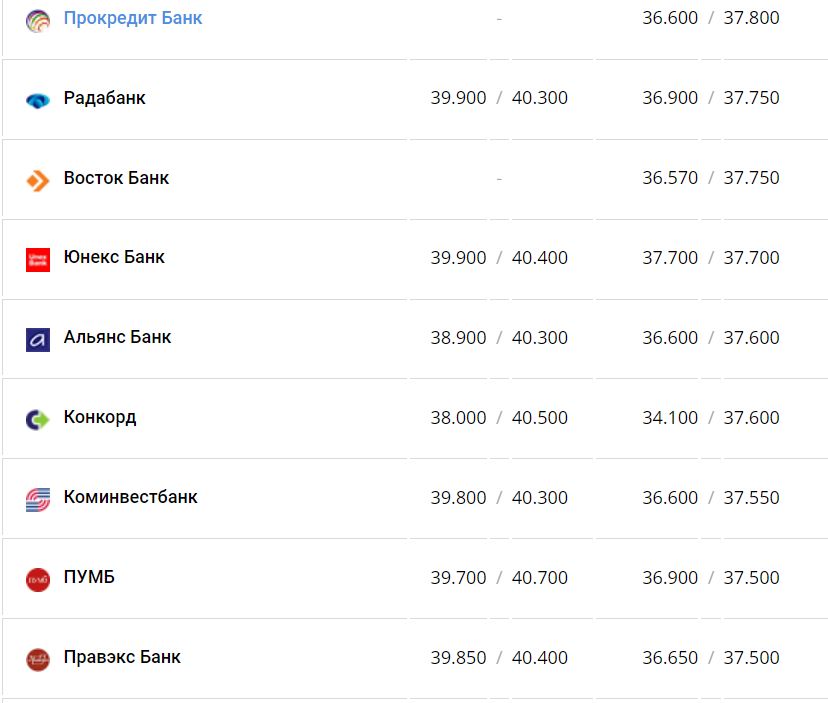Open the Правэкс Банк name
Screen dimensions: 828x703
122,657
